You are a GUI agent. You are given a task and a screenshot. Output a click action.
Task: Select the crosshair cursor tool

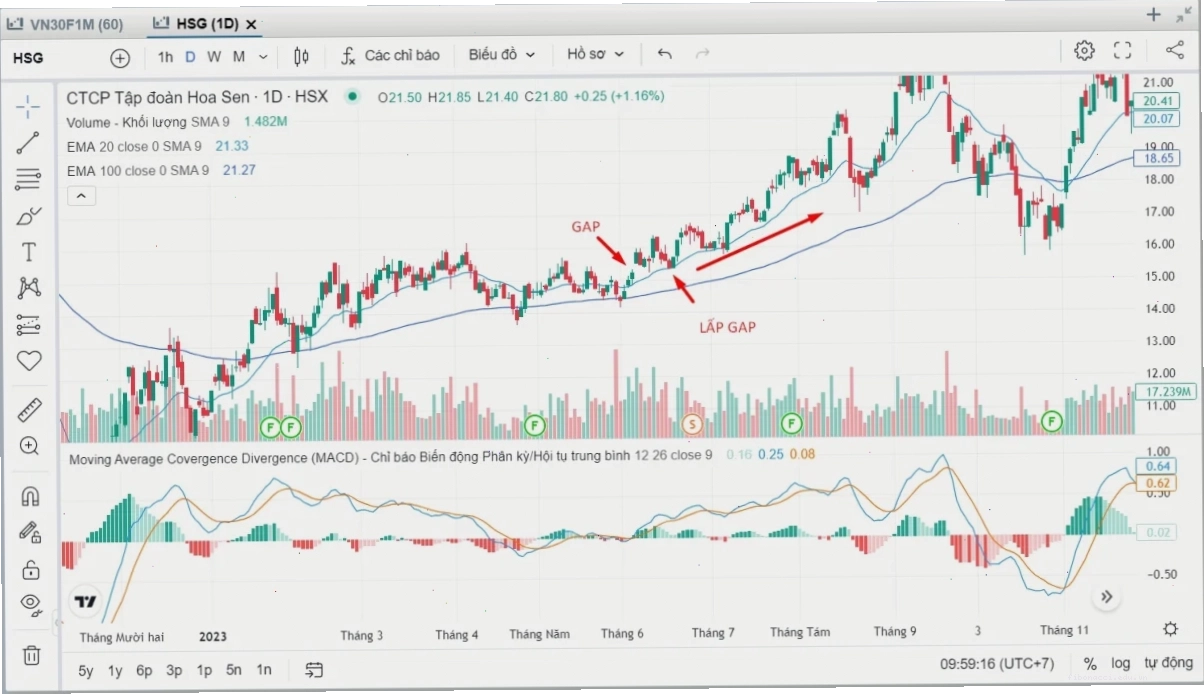[x=29, y=105]
